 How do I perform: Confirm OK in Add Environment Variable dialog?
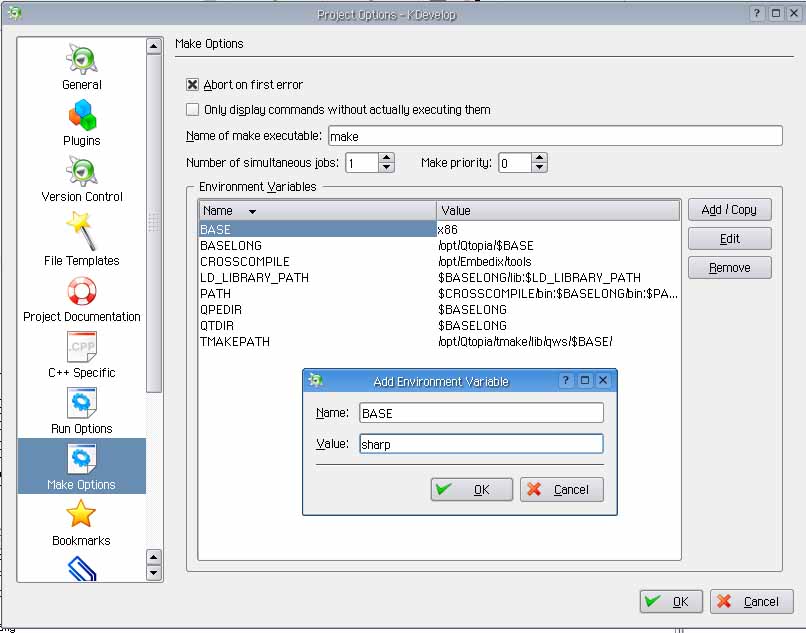471,489
